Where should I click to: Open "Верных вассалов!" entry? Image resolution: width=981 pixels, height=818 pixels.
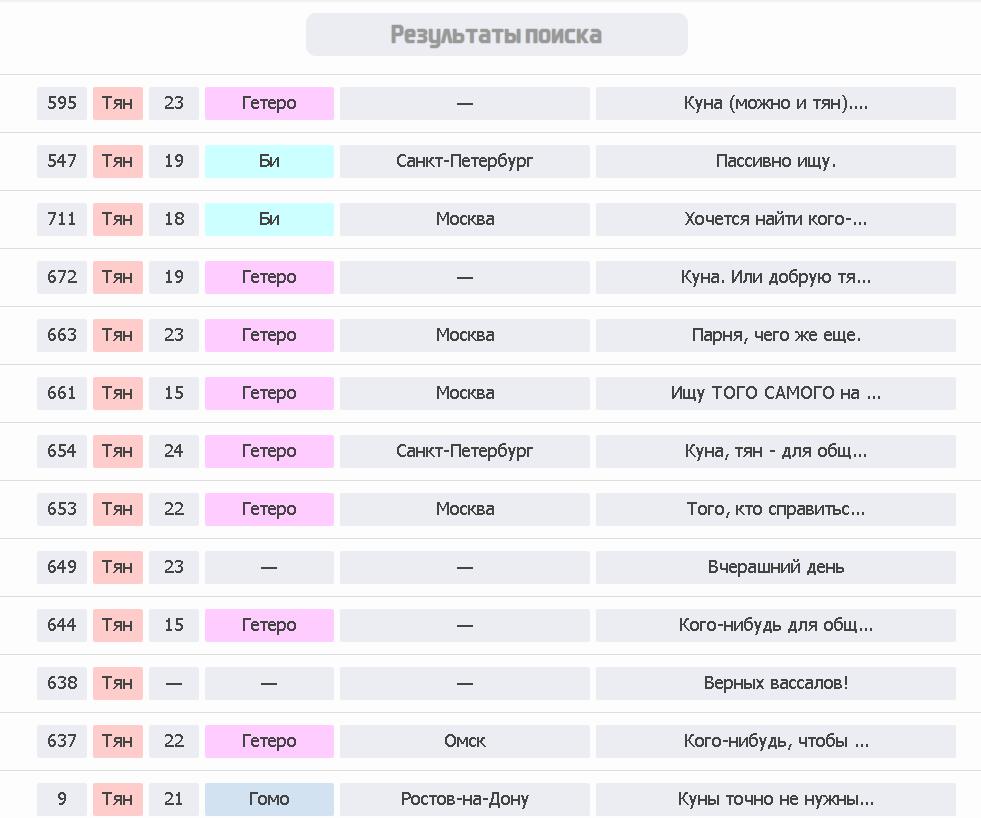coord(775,683)
